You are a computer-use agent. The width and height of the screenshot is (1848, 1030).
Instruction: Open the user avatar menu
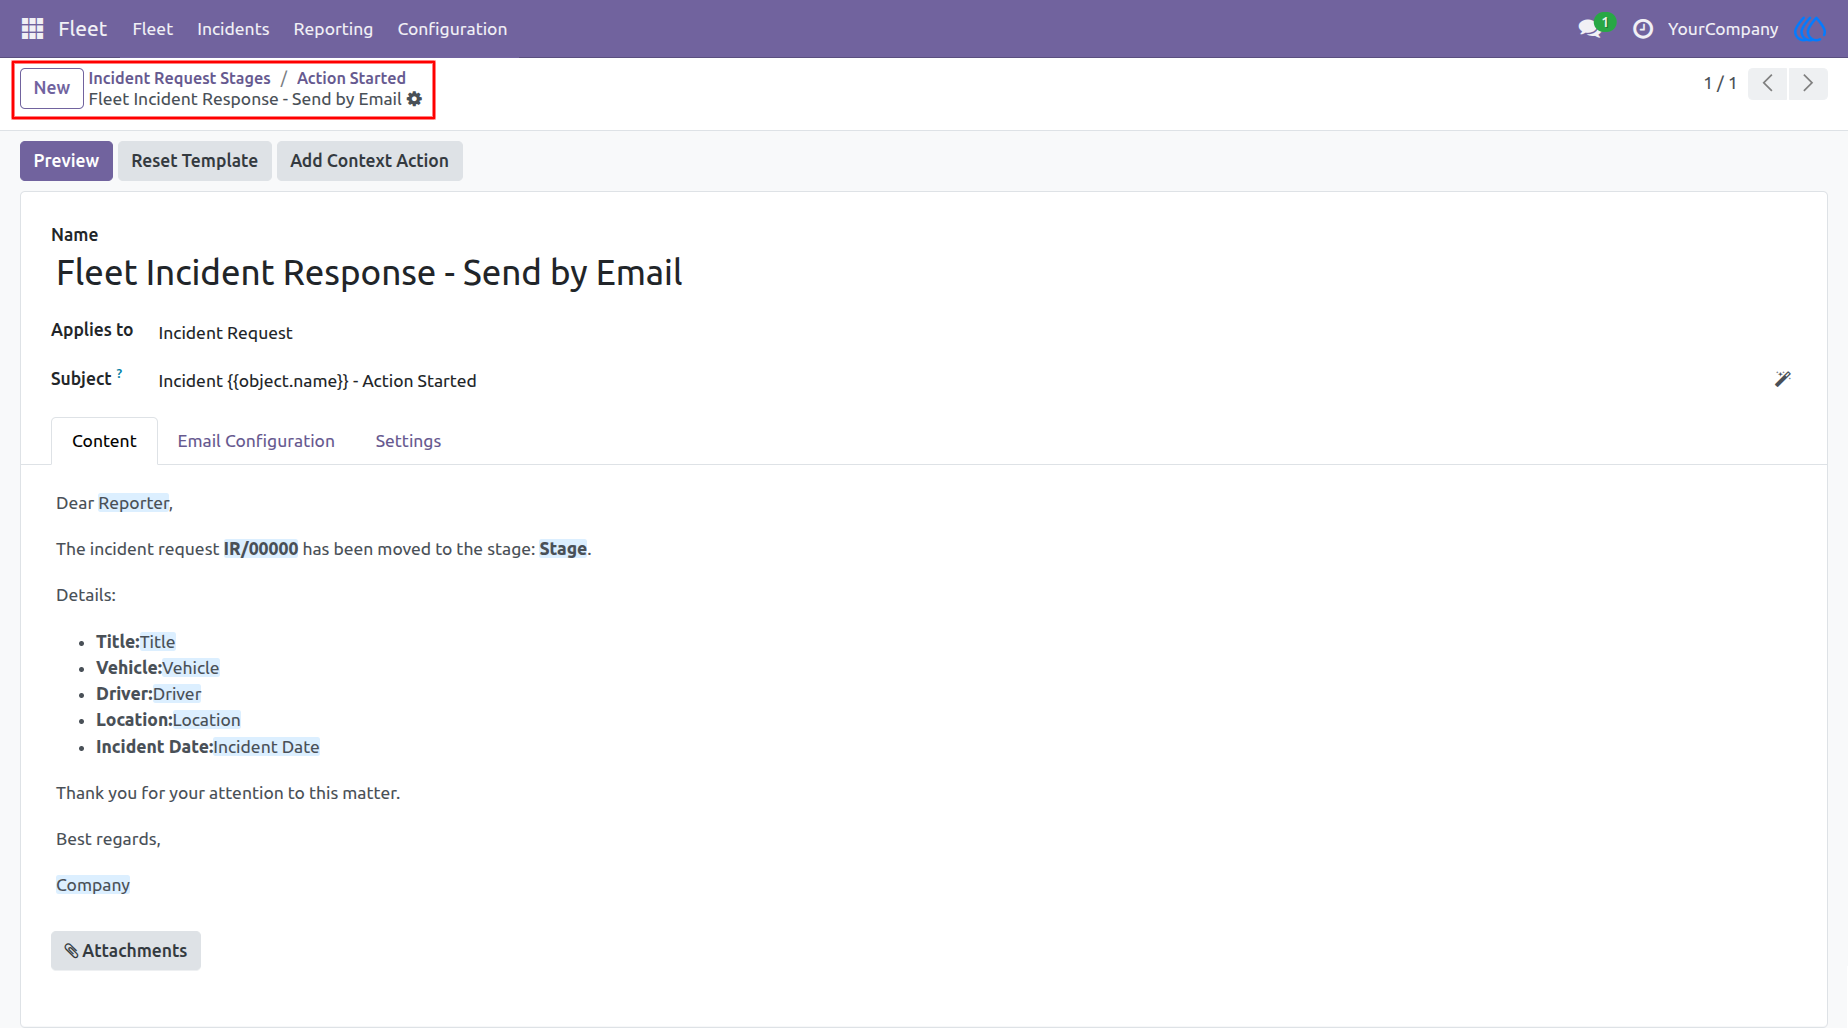[x=1811, y=29]
